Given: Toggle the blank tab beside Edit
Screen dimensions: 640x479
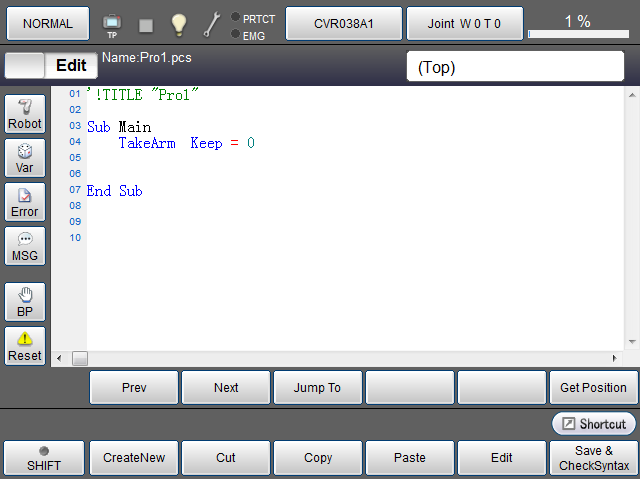Looking at the screenshot, I should pos(26,65).
